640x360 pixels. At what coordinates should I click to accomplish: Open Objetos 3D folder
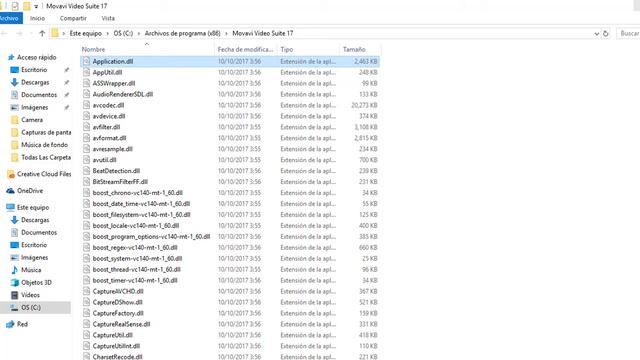(36, 282)
